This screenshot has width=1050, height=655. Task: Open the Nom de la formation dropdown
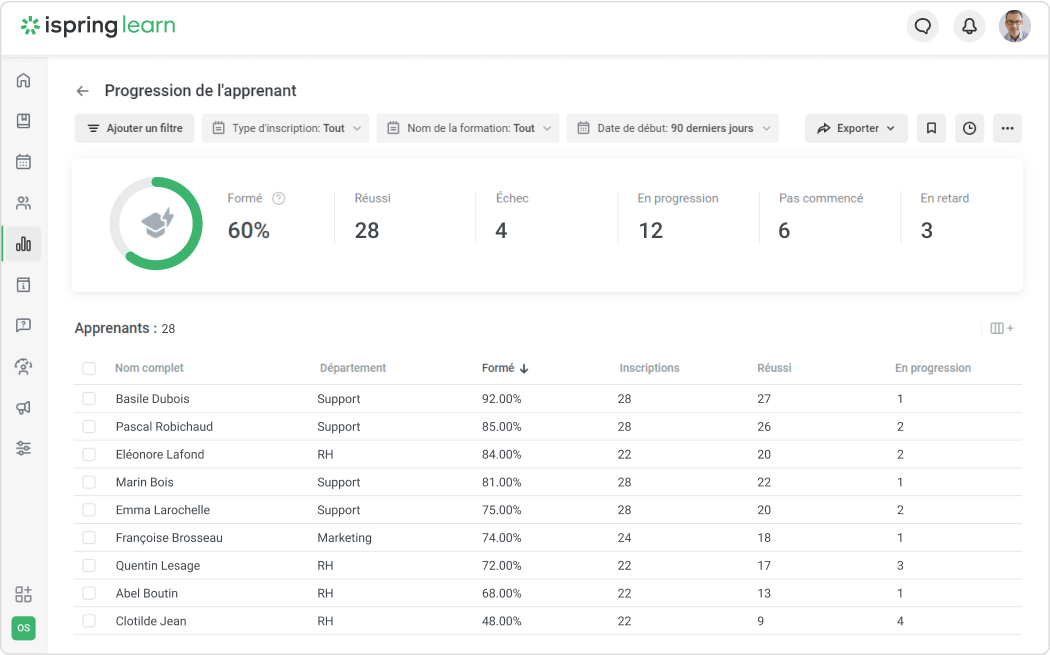coord(467,128)
